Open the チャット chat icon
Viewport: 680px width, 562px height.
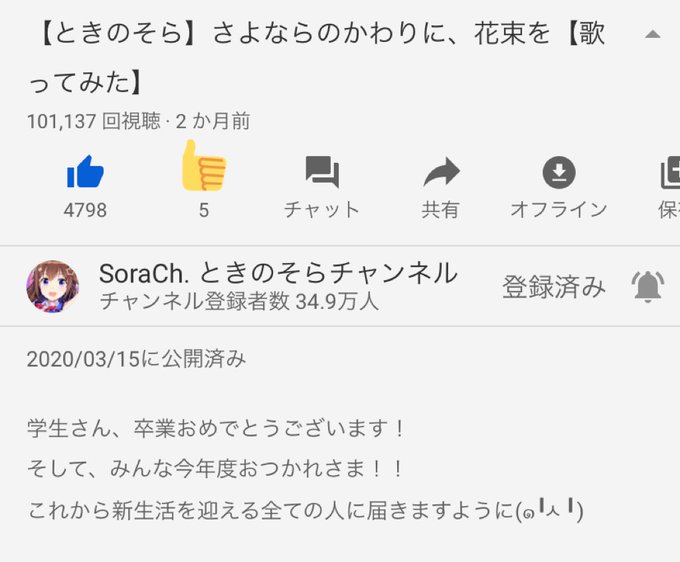(x=322, y=172)
